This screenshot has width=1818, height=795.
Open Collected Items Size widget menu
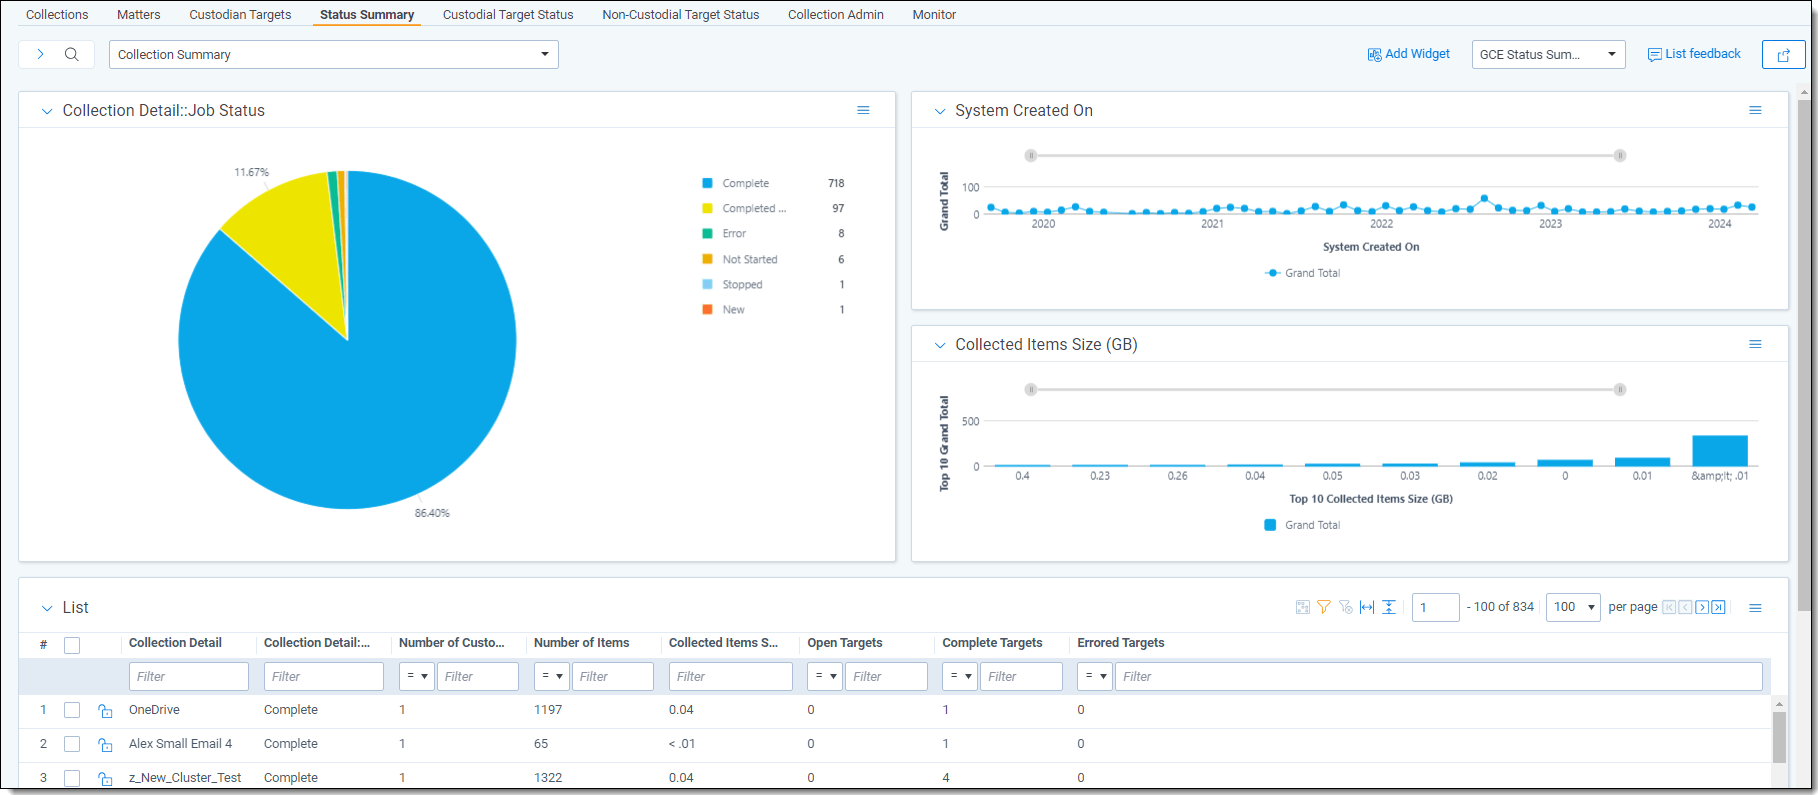pyautogui.click(x=1755, y=344)
